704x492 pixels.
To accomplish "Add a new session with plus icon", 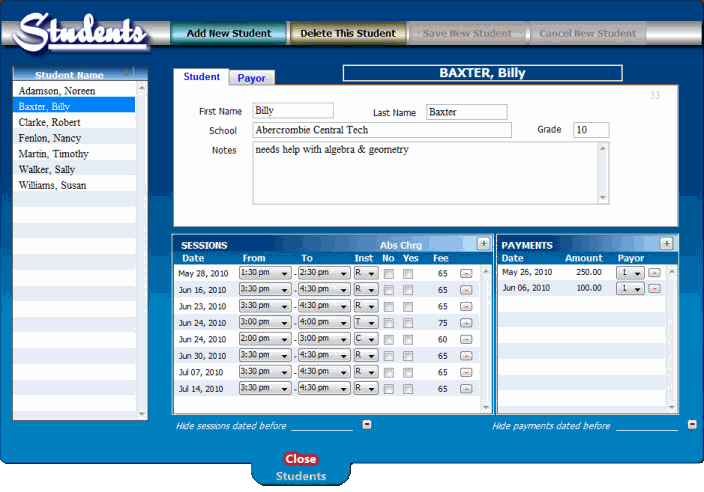I will coord(483,243).
